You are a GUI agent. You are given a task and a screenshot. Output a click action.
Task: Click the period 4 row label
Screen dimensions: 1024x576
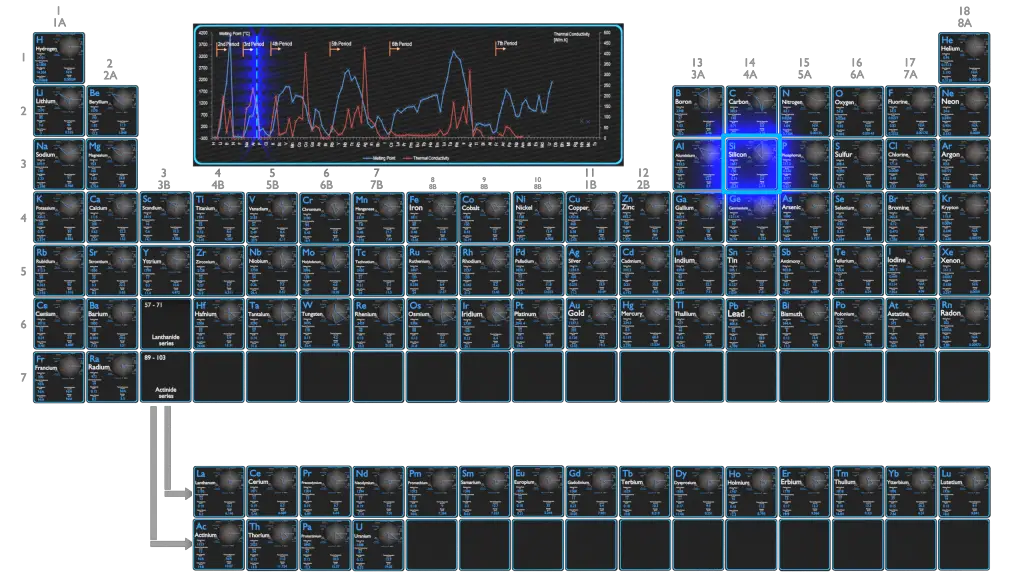point(21,218)
